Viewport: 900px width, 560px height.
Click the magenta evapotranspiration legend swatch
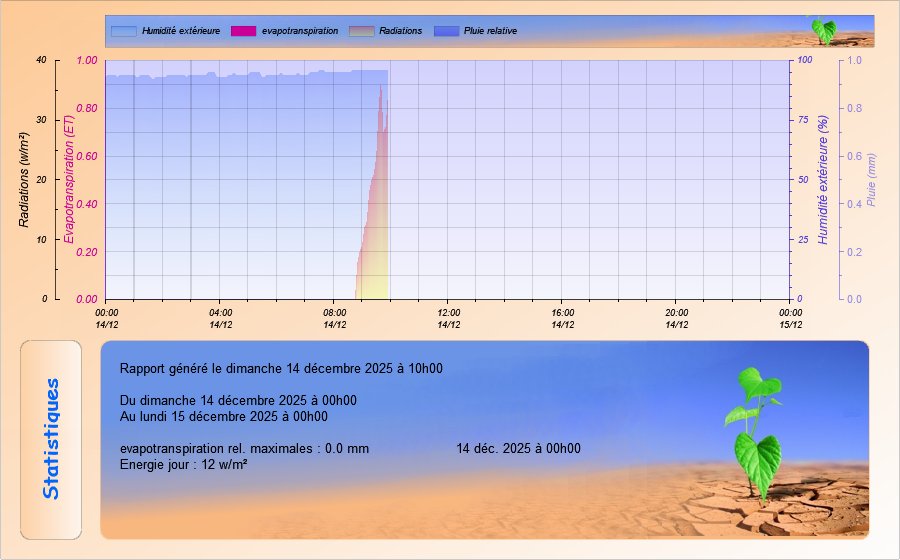[243, 31]
